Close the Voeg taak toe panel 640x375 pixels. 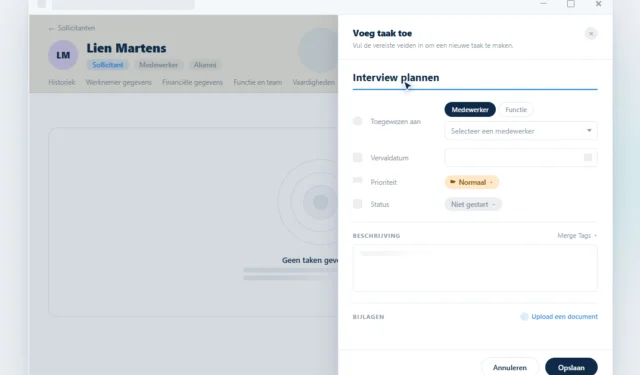click(x=591, y=33)
